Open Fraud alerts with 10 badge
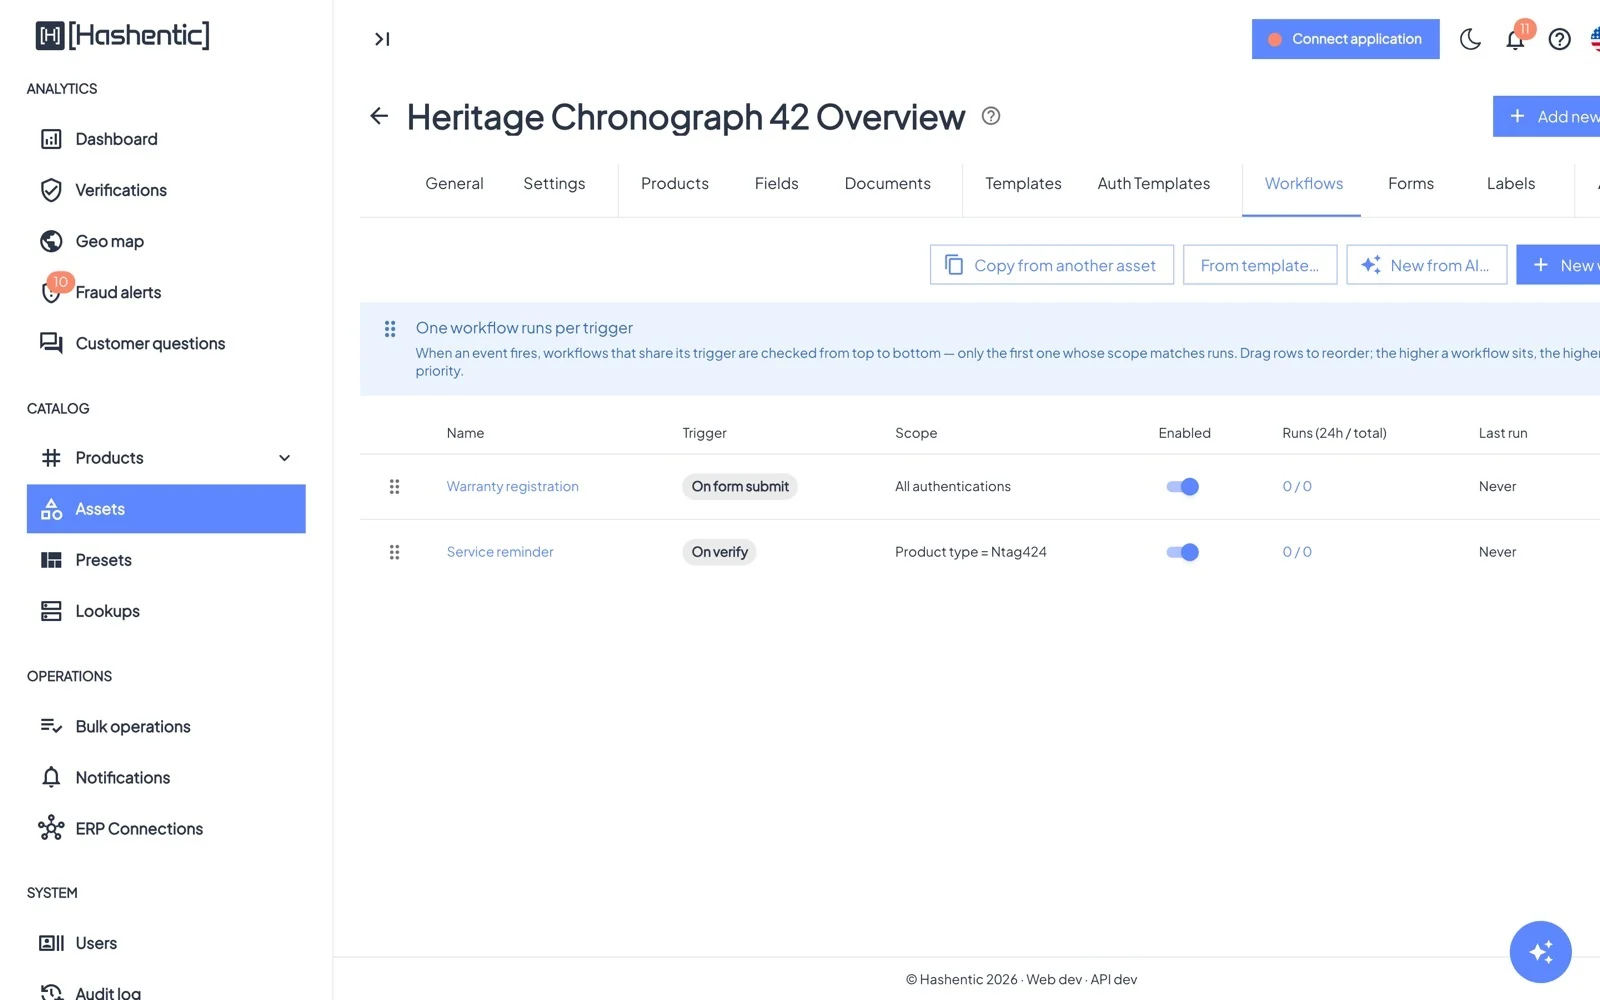This screenshot has width=1600, height=1000. pyautogui.click(x=166, y=292)
